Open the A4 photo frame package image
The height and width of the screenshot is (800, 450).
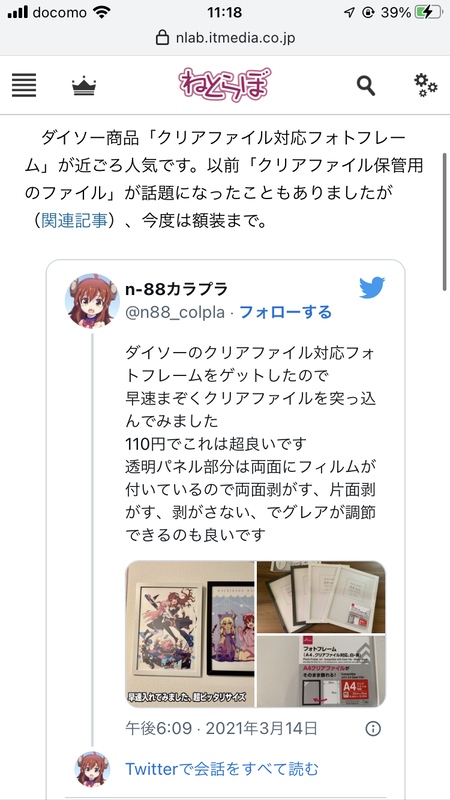[321, 671]
